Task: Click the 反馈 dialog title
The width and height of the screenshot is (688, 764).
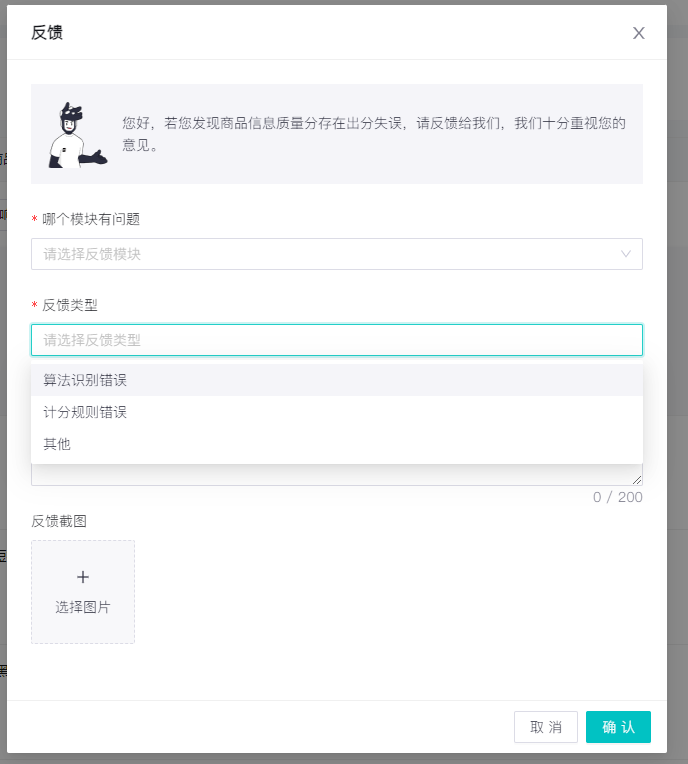Action: 47,33
